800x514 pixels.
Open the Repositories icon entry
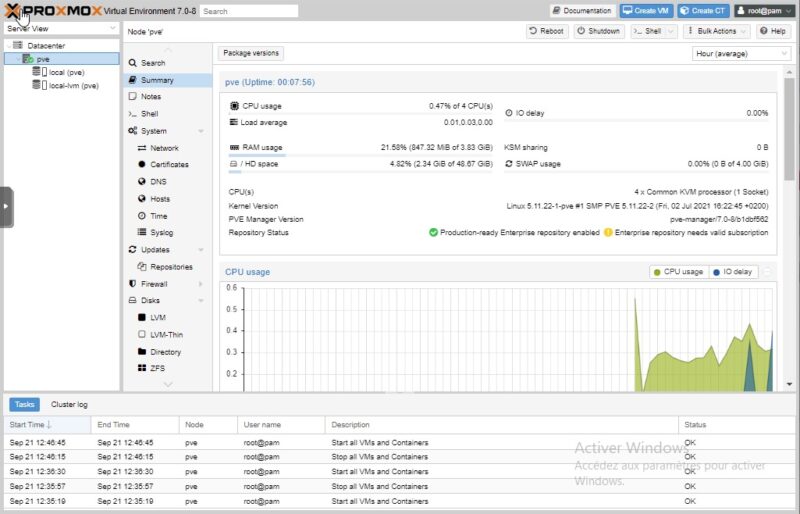142,267
